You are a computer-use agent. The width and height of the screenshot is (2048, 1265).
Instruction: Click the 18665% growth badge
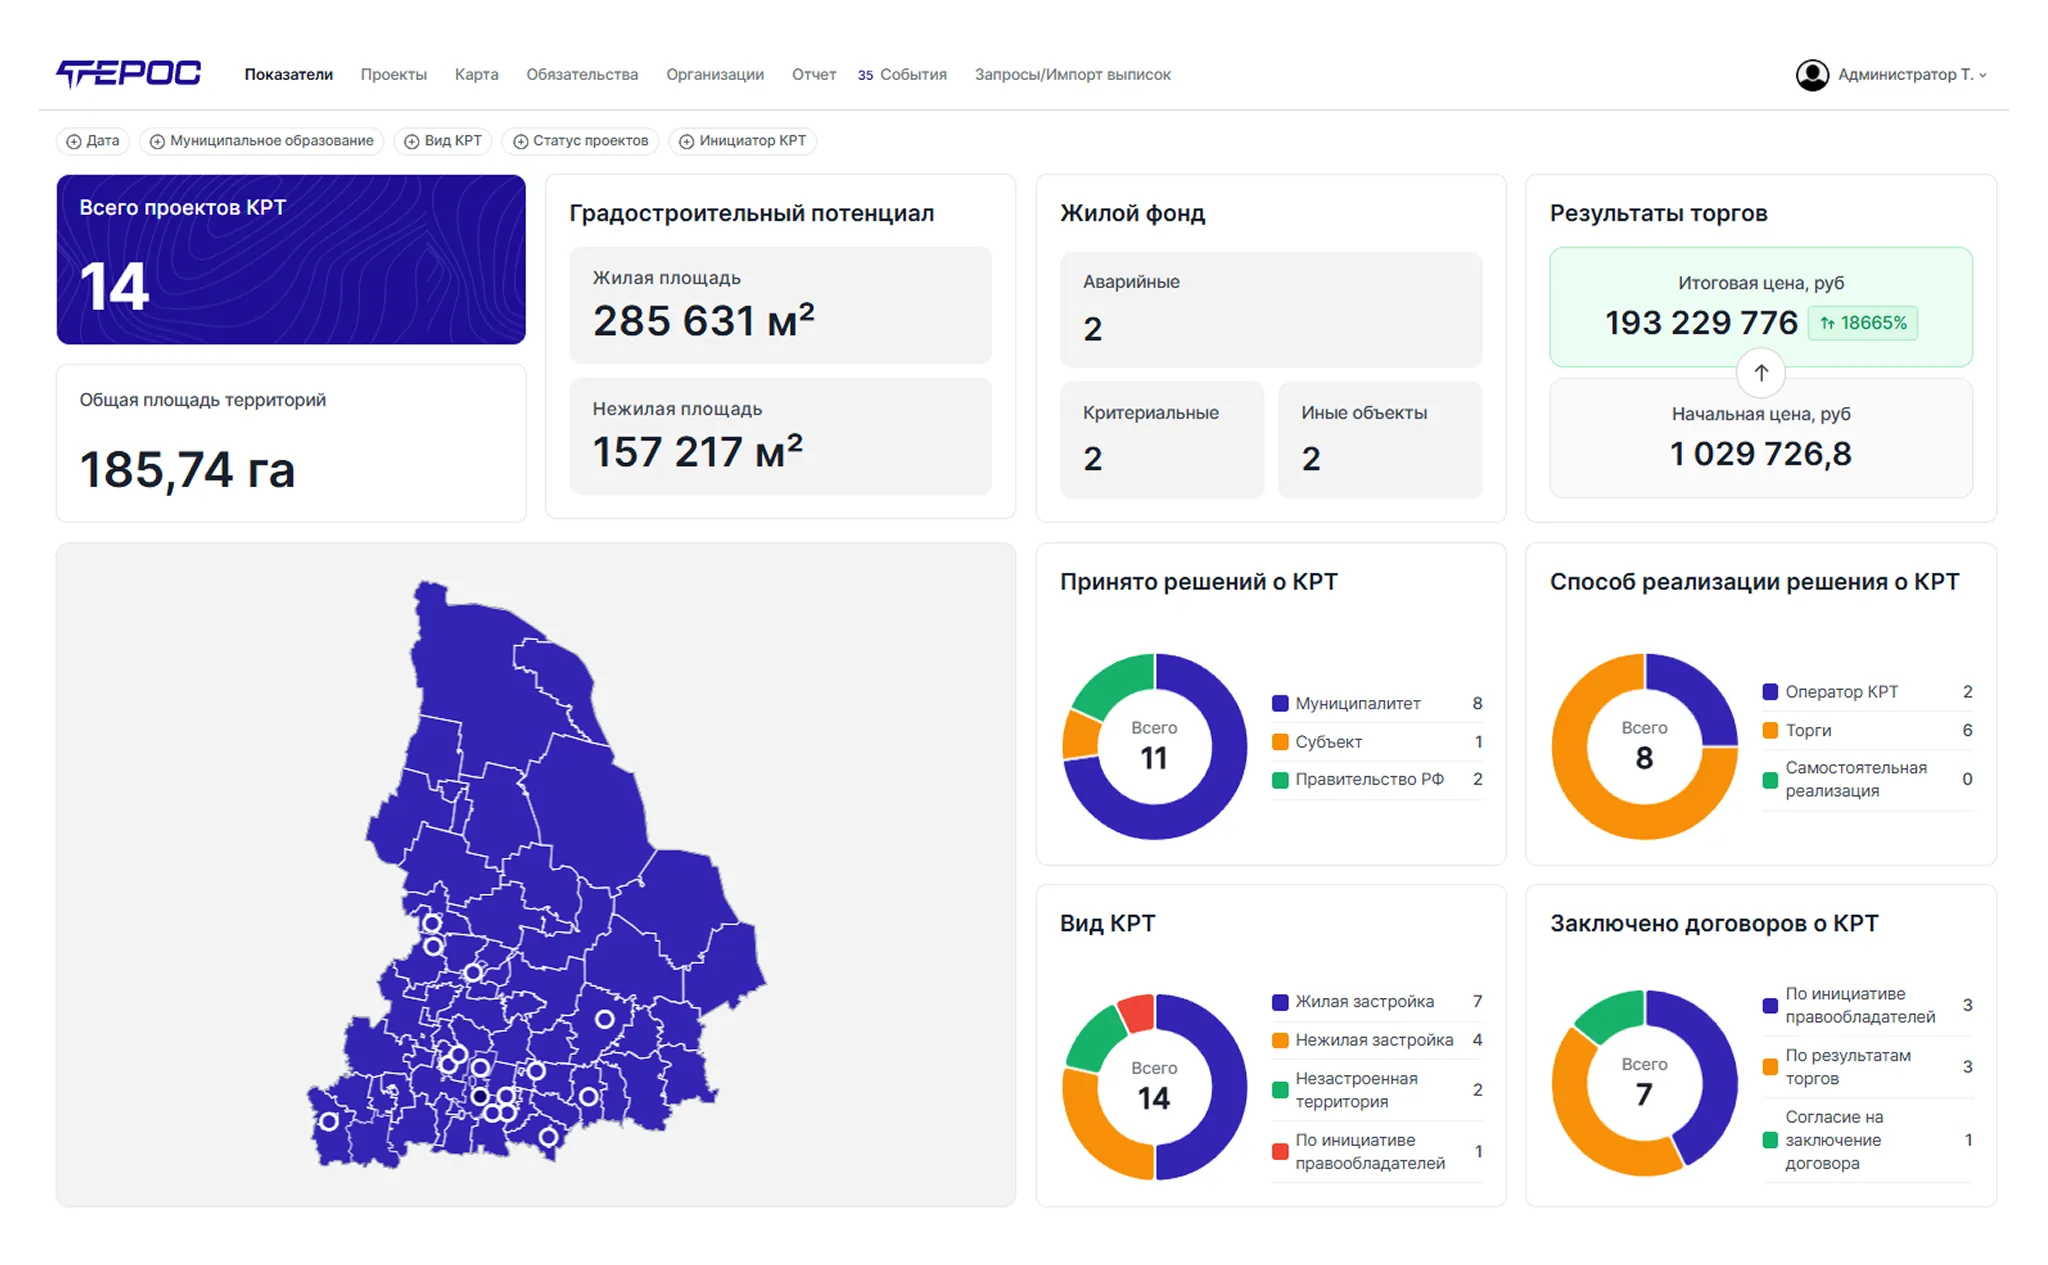click(x=1862, y=323)
